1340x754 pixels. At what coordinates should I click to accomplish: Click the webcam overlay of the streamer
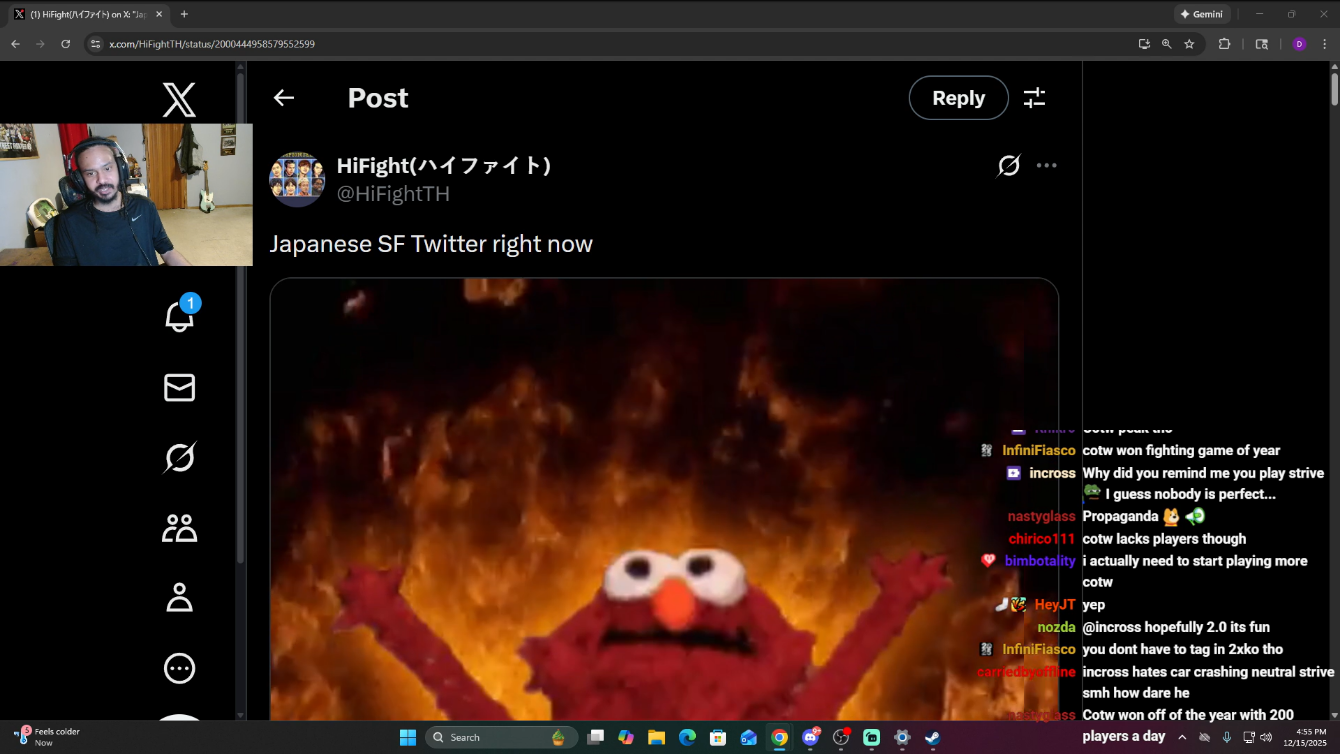[126, 194]
